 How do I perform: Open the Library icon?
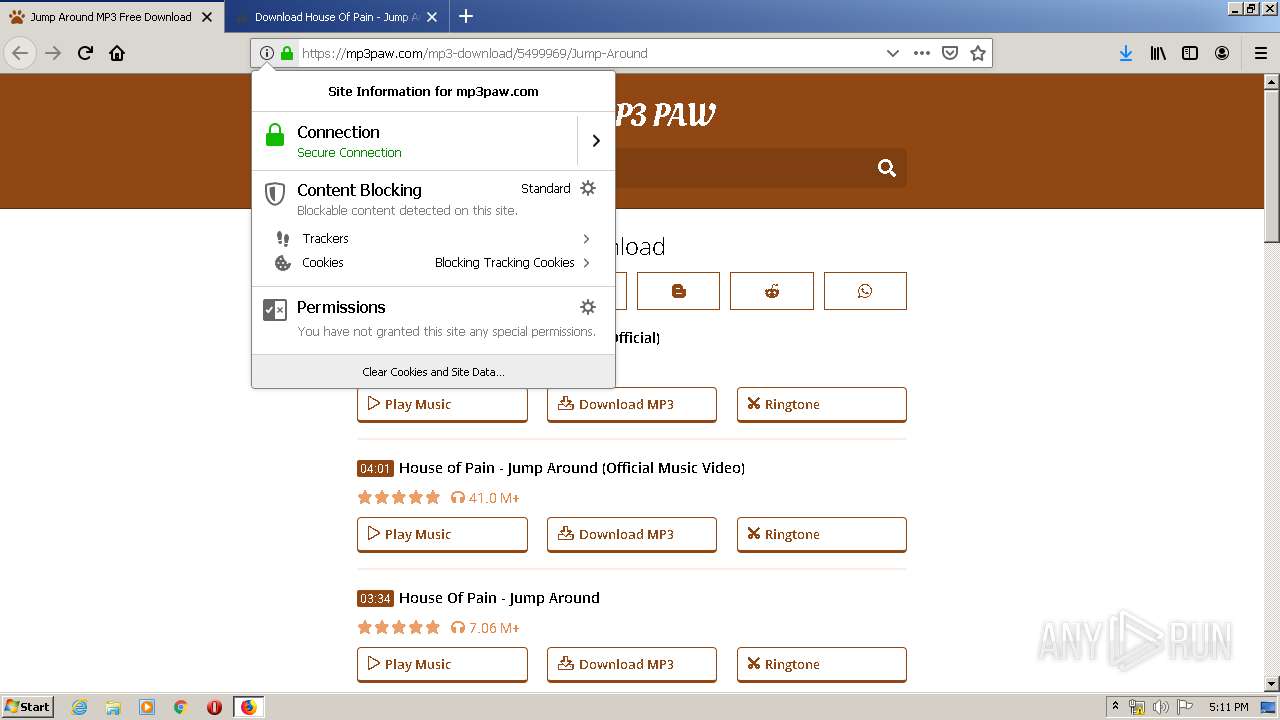pyautogui.click(x=1158, y=53)
